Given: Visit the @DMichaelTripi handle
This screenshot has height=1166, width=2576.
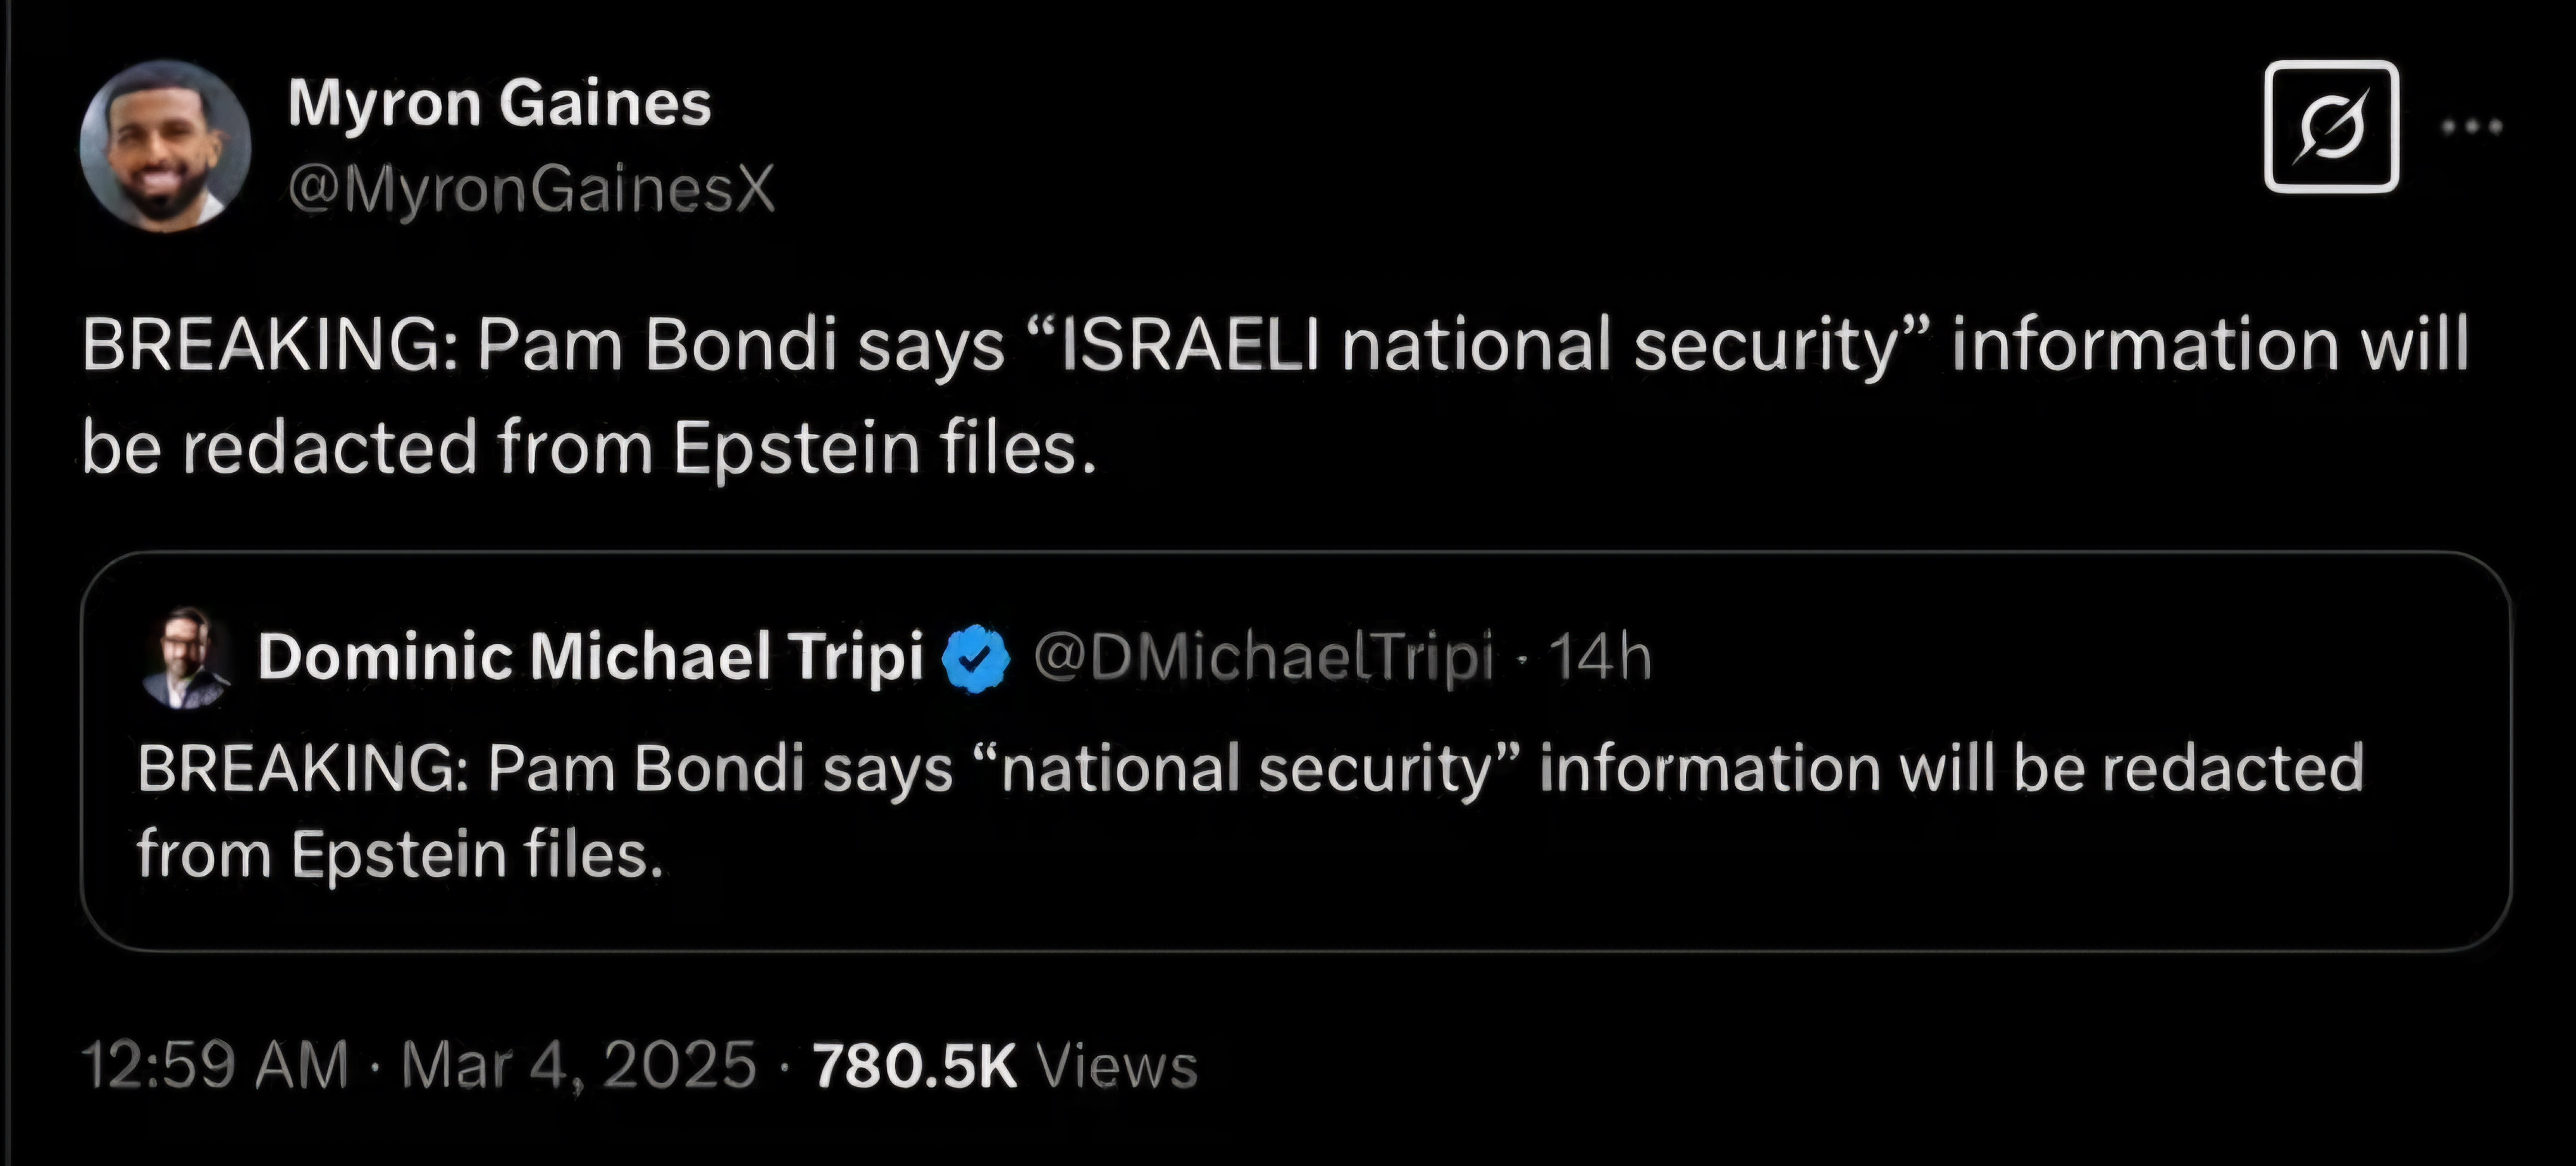Looking at the screenshot, I should (x=1263, y=657).
